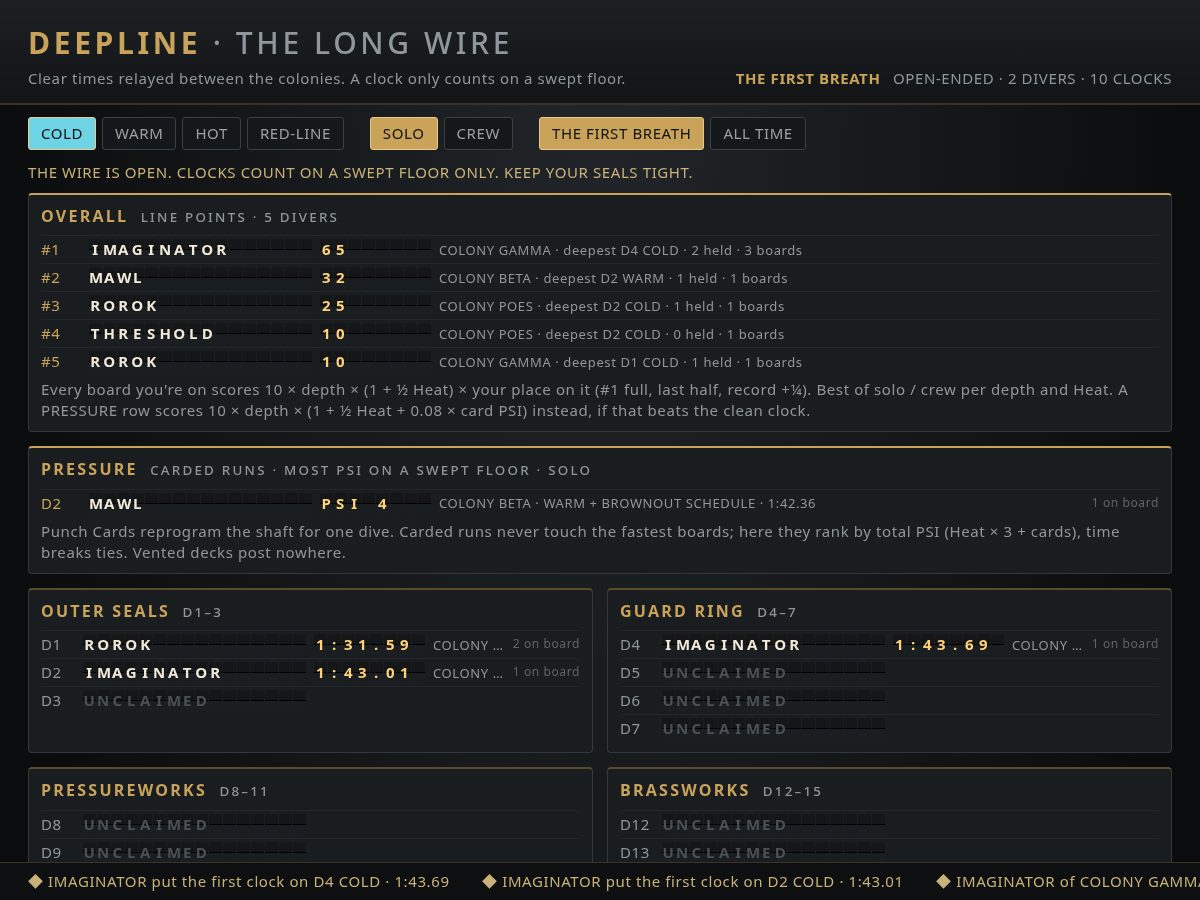The height and width of the screenshot is (900, 1200).
Task: Enable the RED-LINE heat filter
Action: point(296,134)
